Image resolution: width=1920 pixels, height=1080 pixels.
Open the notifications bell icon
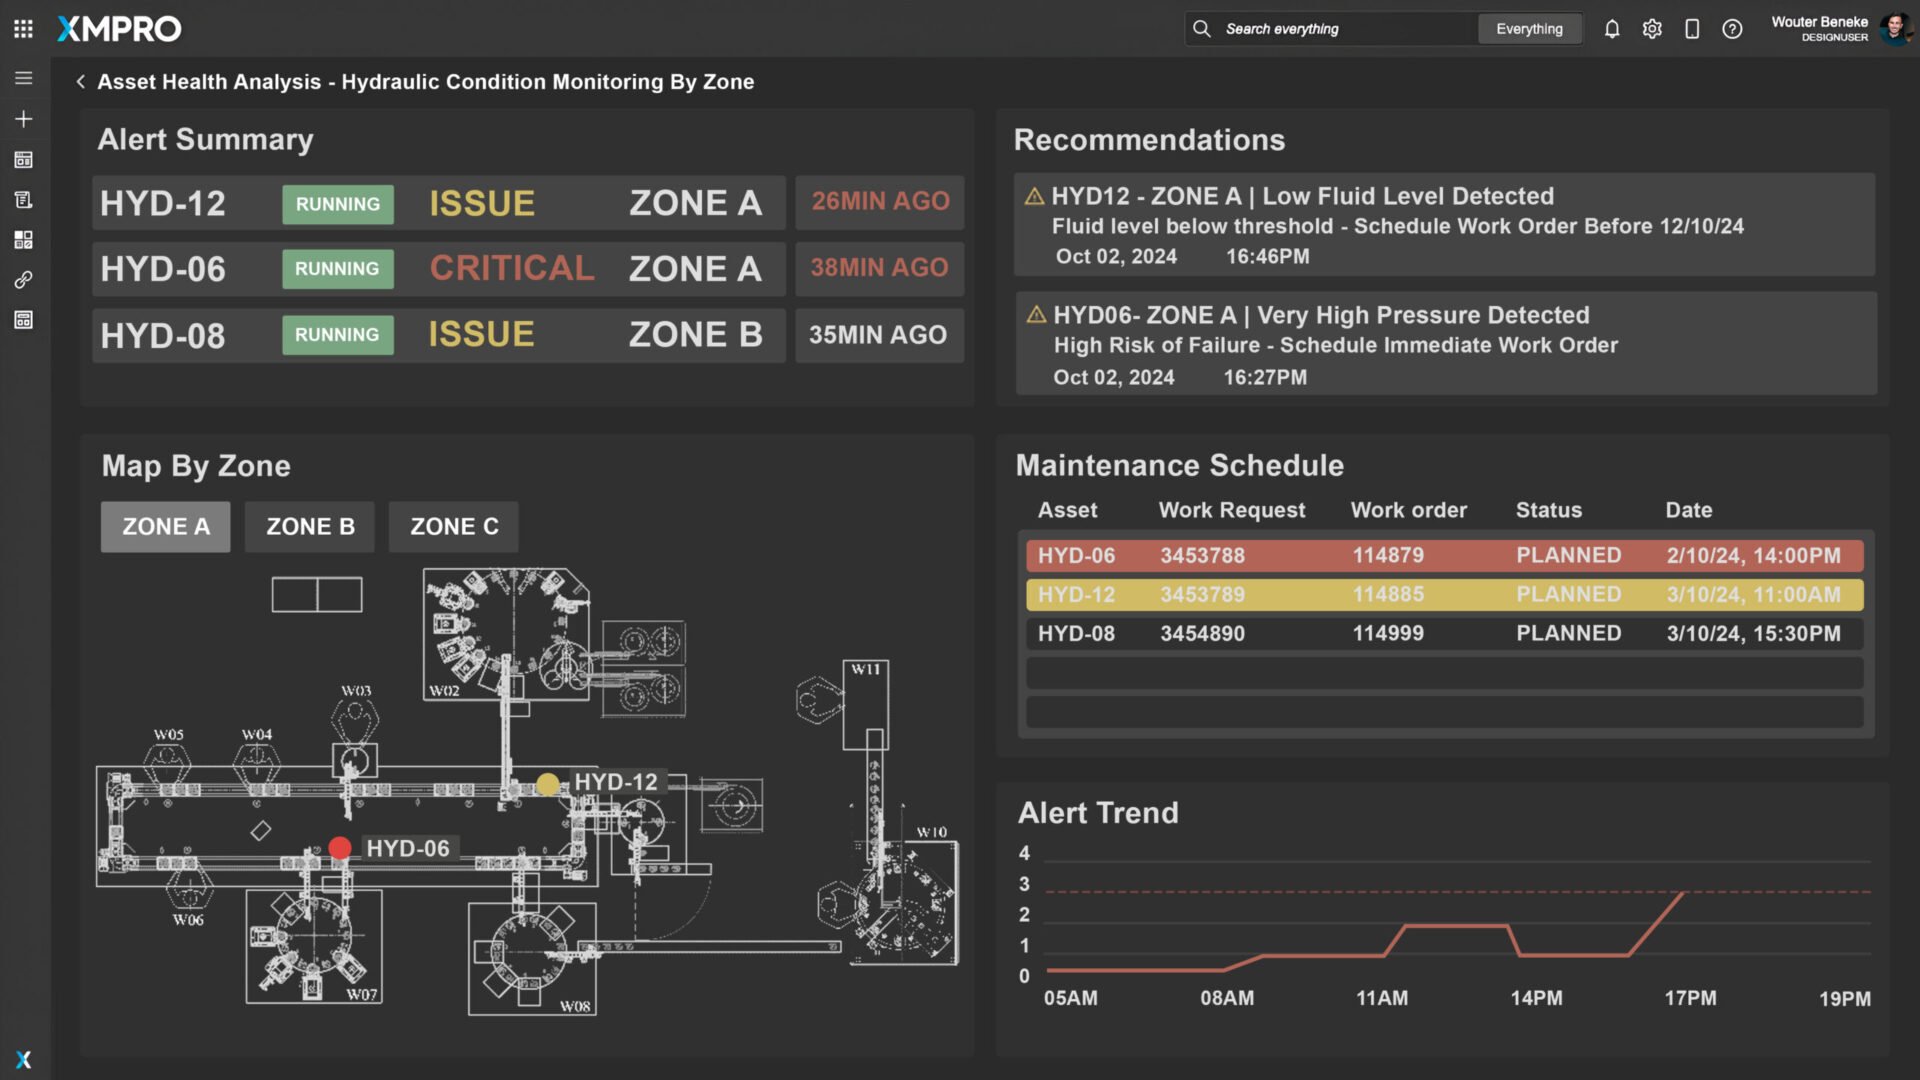tap(1612, 29)
